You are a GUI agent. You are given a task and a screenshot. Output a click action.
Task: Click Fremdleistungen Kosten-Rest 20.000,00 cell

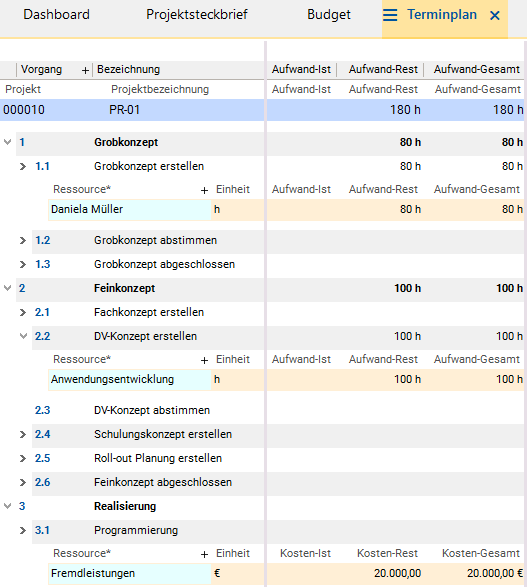[x=397, y=573]
